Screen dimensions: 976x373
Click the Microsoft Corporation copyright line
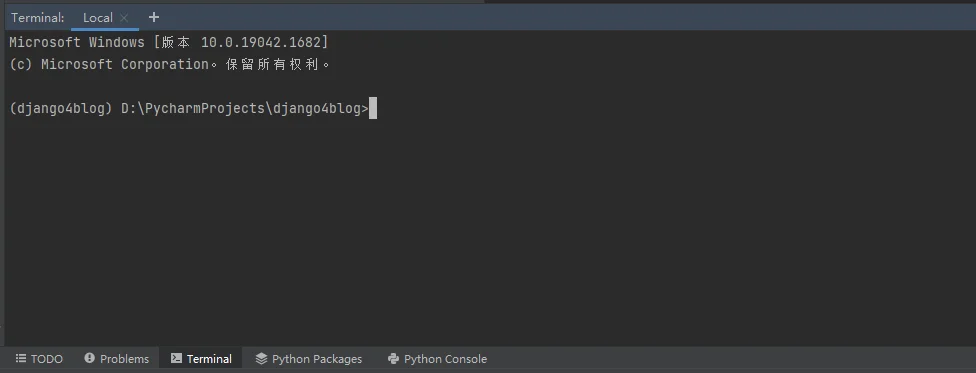(x=169, y=64)
